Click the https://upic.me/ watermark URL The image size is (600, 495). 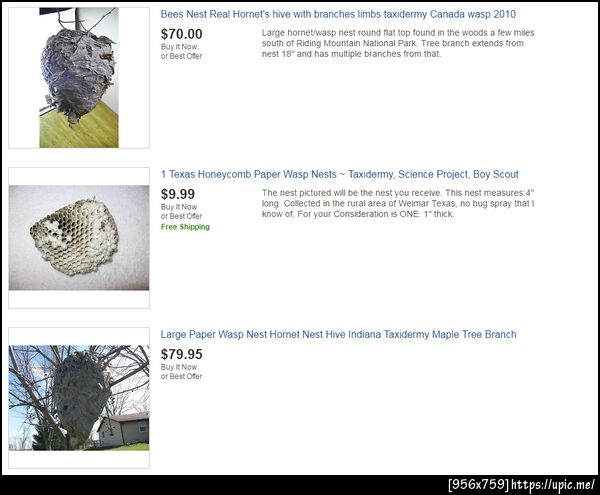point(553,485)
